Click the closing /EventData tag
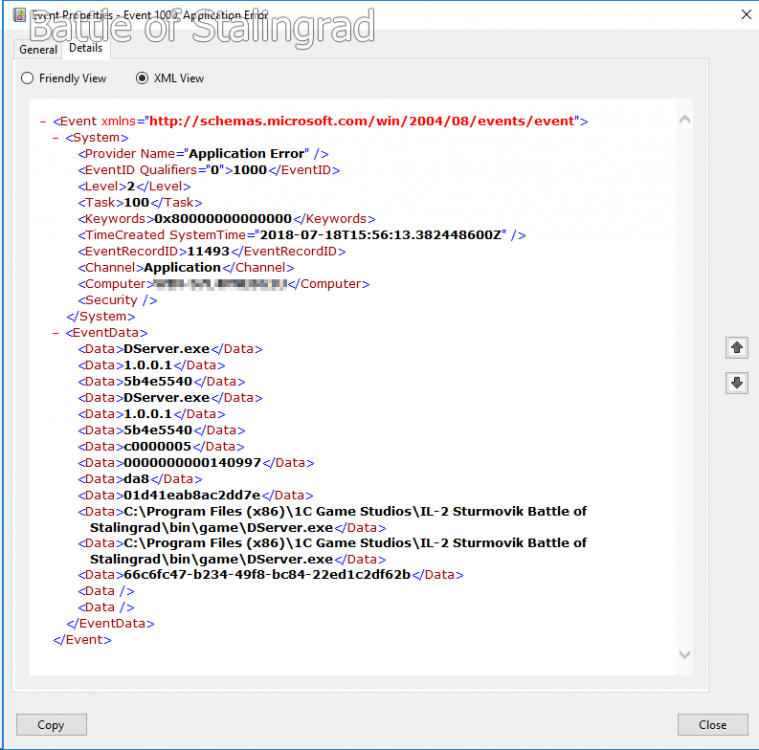 point(110,624)
